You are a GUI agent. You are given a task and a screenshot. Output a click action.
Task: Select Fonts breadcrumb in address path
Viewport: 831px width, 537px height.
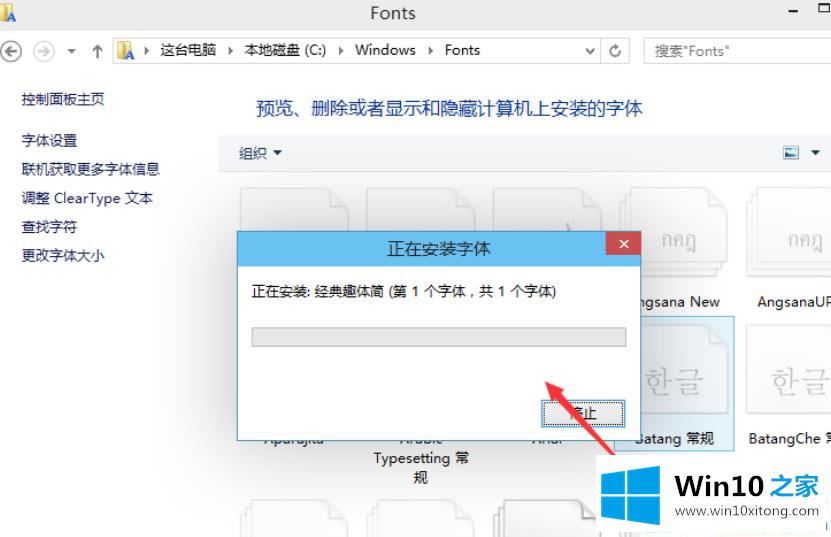pyautogui.click(x=462, y=50)
